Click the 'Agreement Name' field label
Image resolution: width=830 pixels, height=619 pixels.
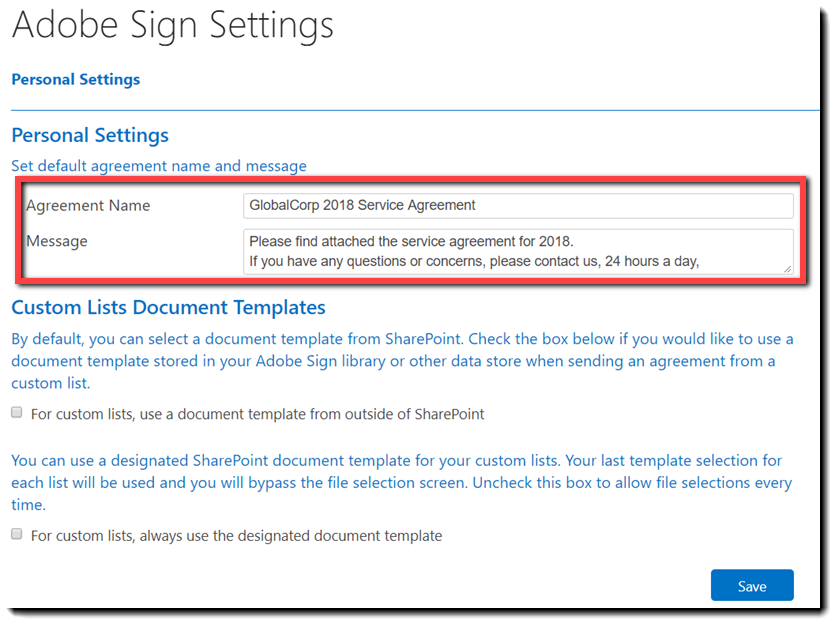click(x=88, y=205)
